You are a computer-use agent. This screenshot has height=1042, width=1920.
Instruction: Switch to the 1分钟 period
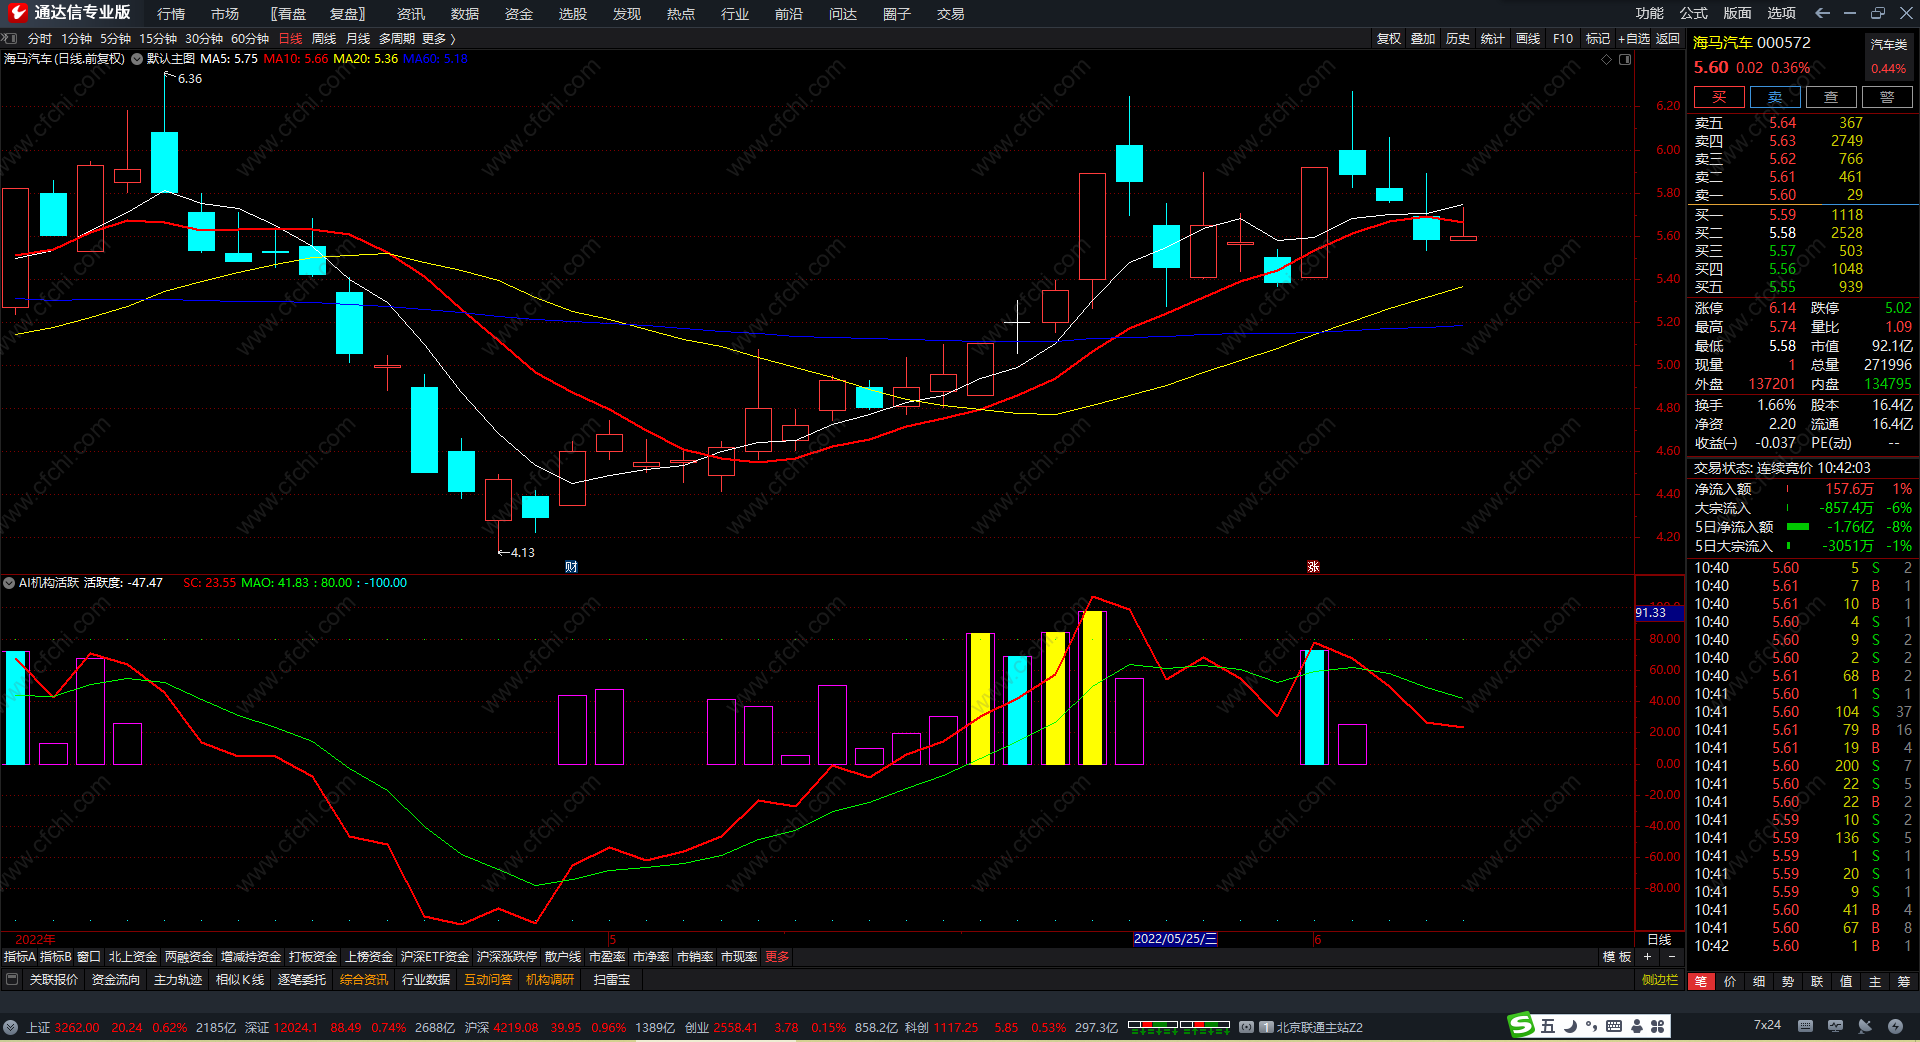(x=77, y=39)
